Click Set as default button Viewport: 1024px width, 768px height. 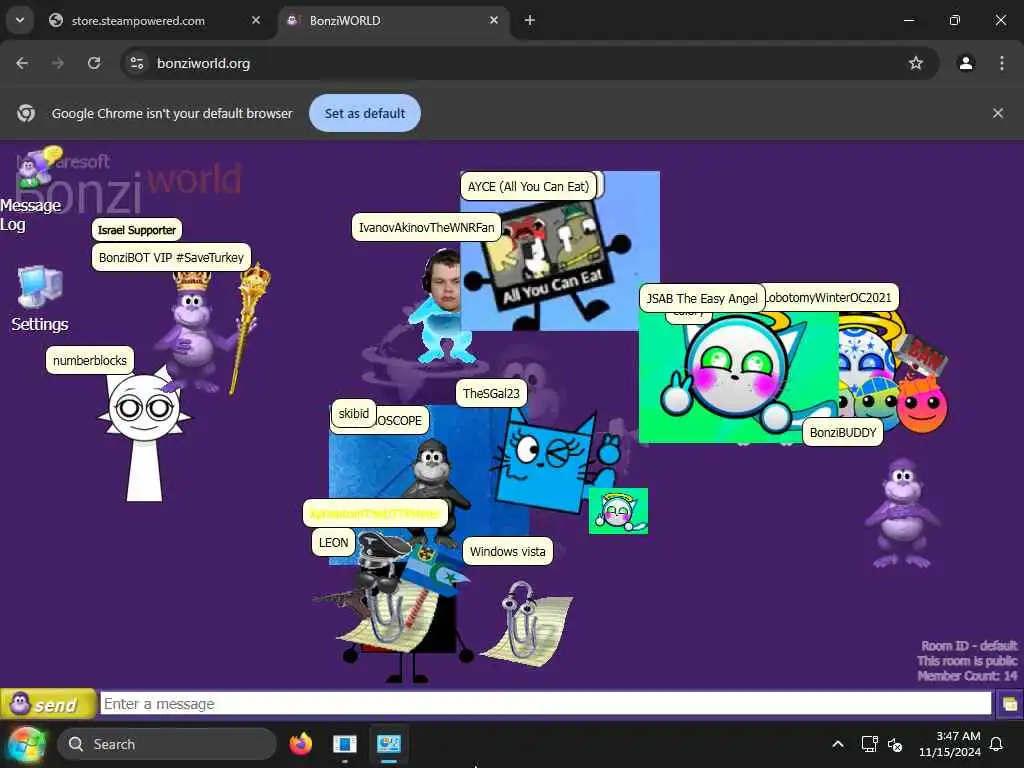tap(365, 114)
